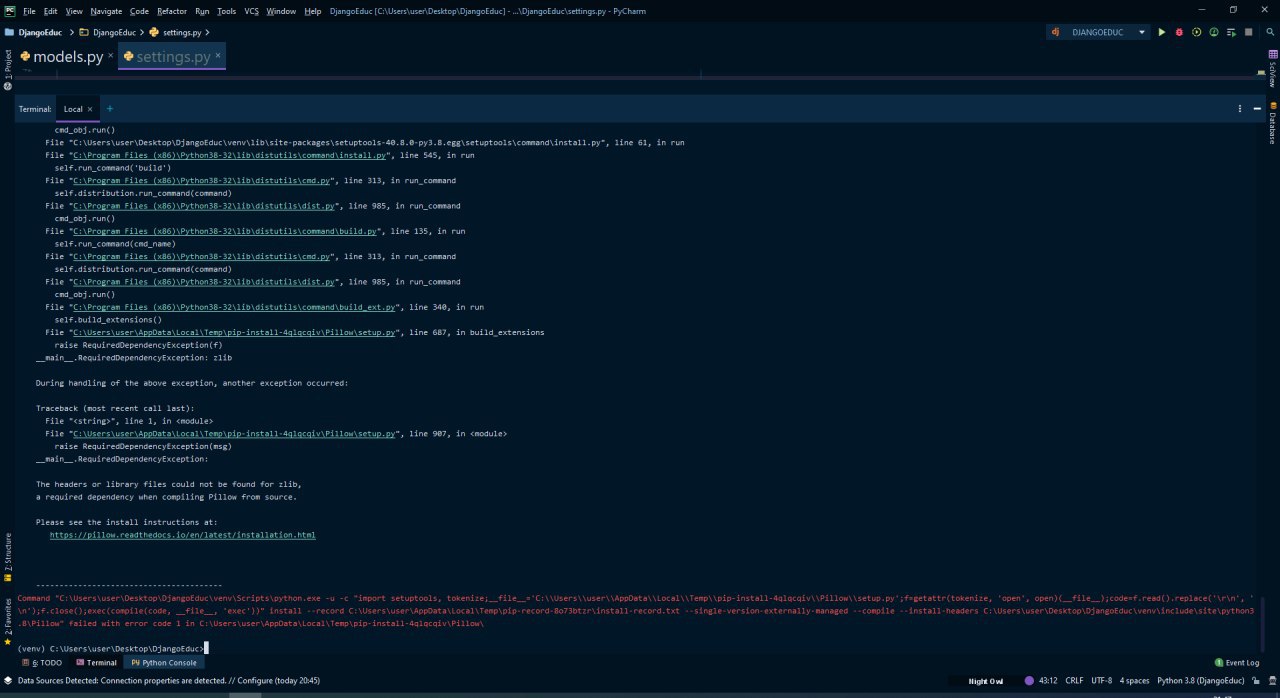Screen dimensions: 1280x698
Task: Change CRLF line separator in status bar
Action: tap(1074, 681)
